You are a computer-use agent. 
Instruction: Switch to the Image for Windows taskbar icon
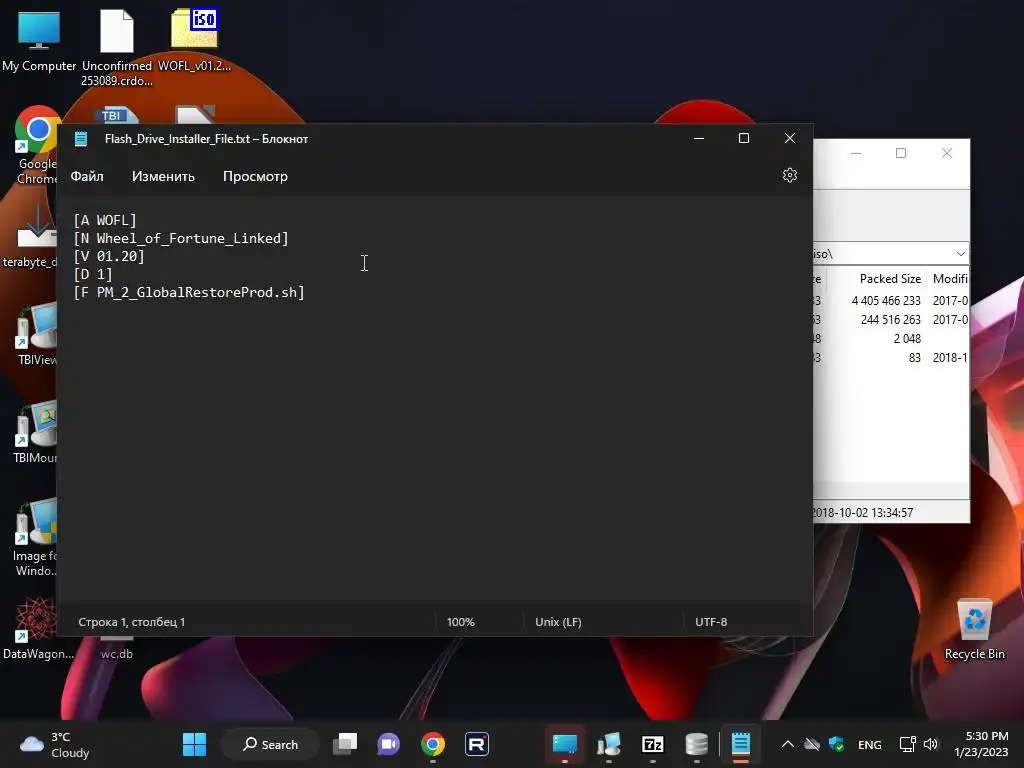coord(609,744)
